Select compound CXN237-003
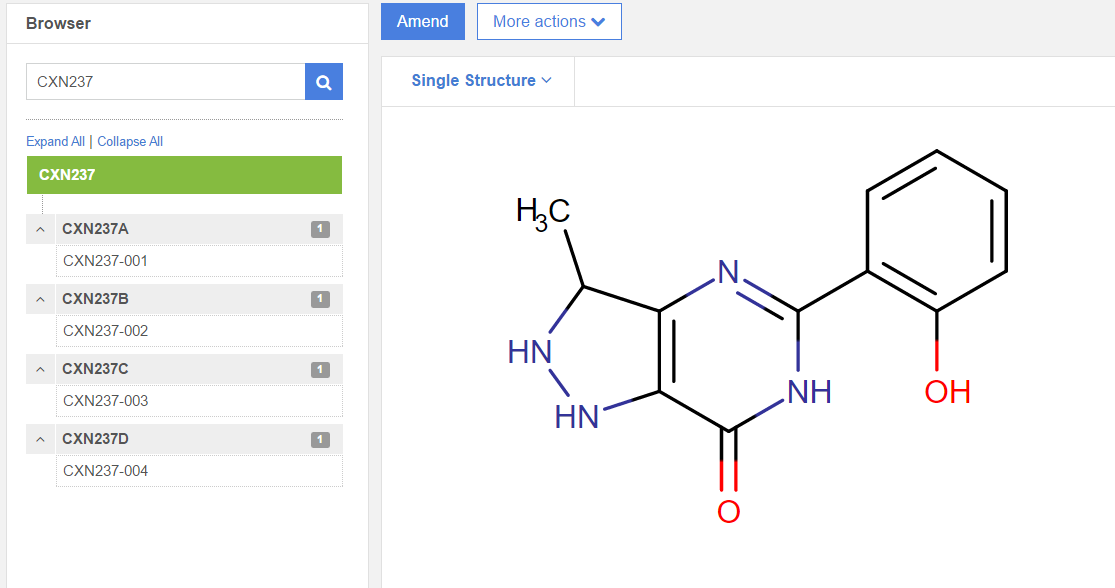The width and height of the screenshot is (1115, 588). (x=106, y=401)
